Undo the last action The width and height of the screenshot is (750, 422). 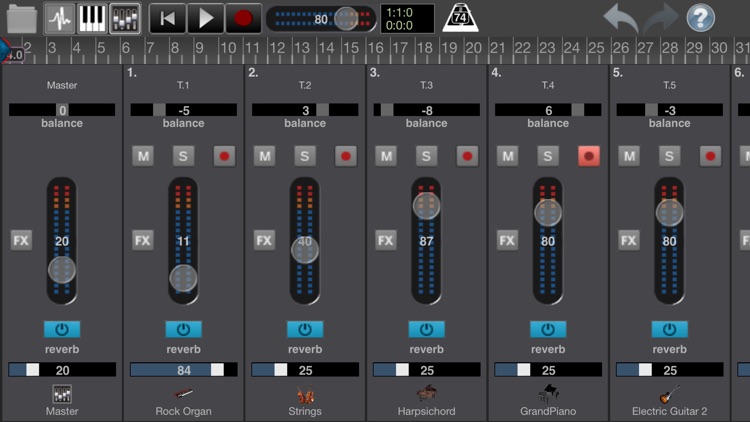620,19
